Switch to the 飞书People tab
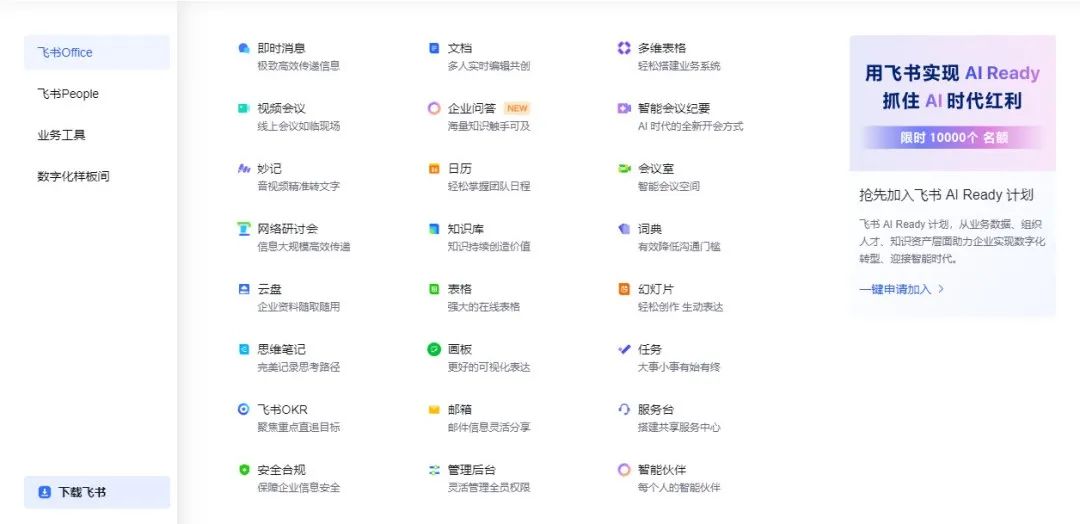 (x=68, y=94)
